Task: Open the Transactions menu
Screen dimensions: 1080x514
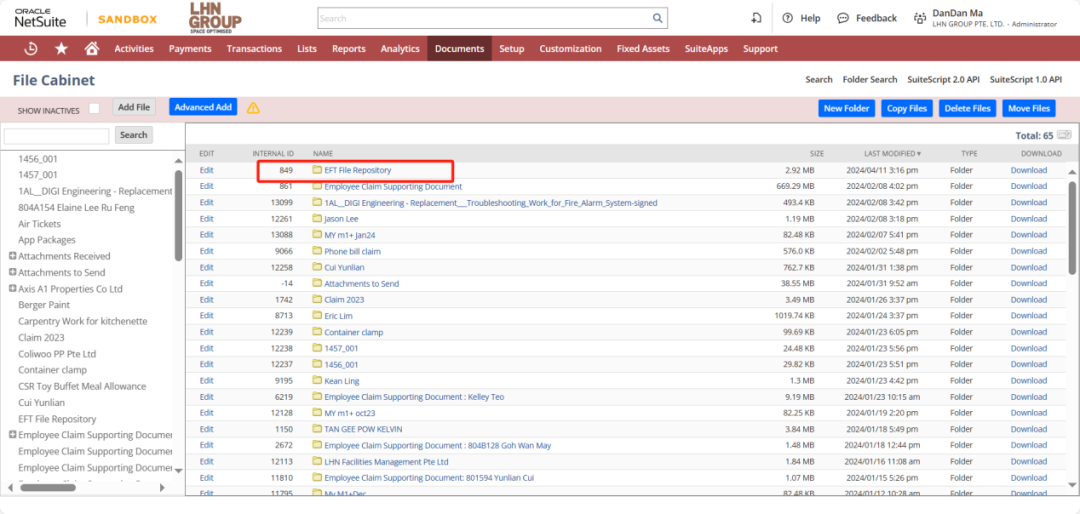Action: [254, 48]
